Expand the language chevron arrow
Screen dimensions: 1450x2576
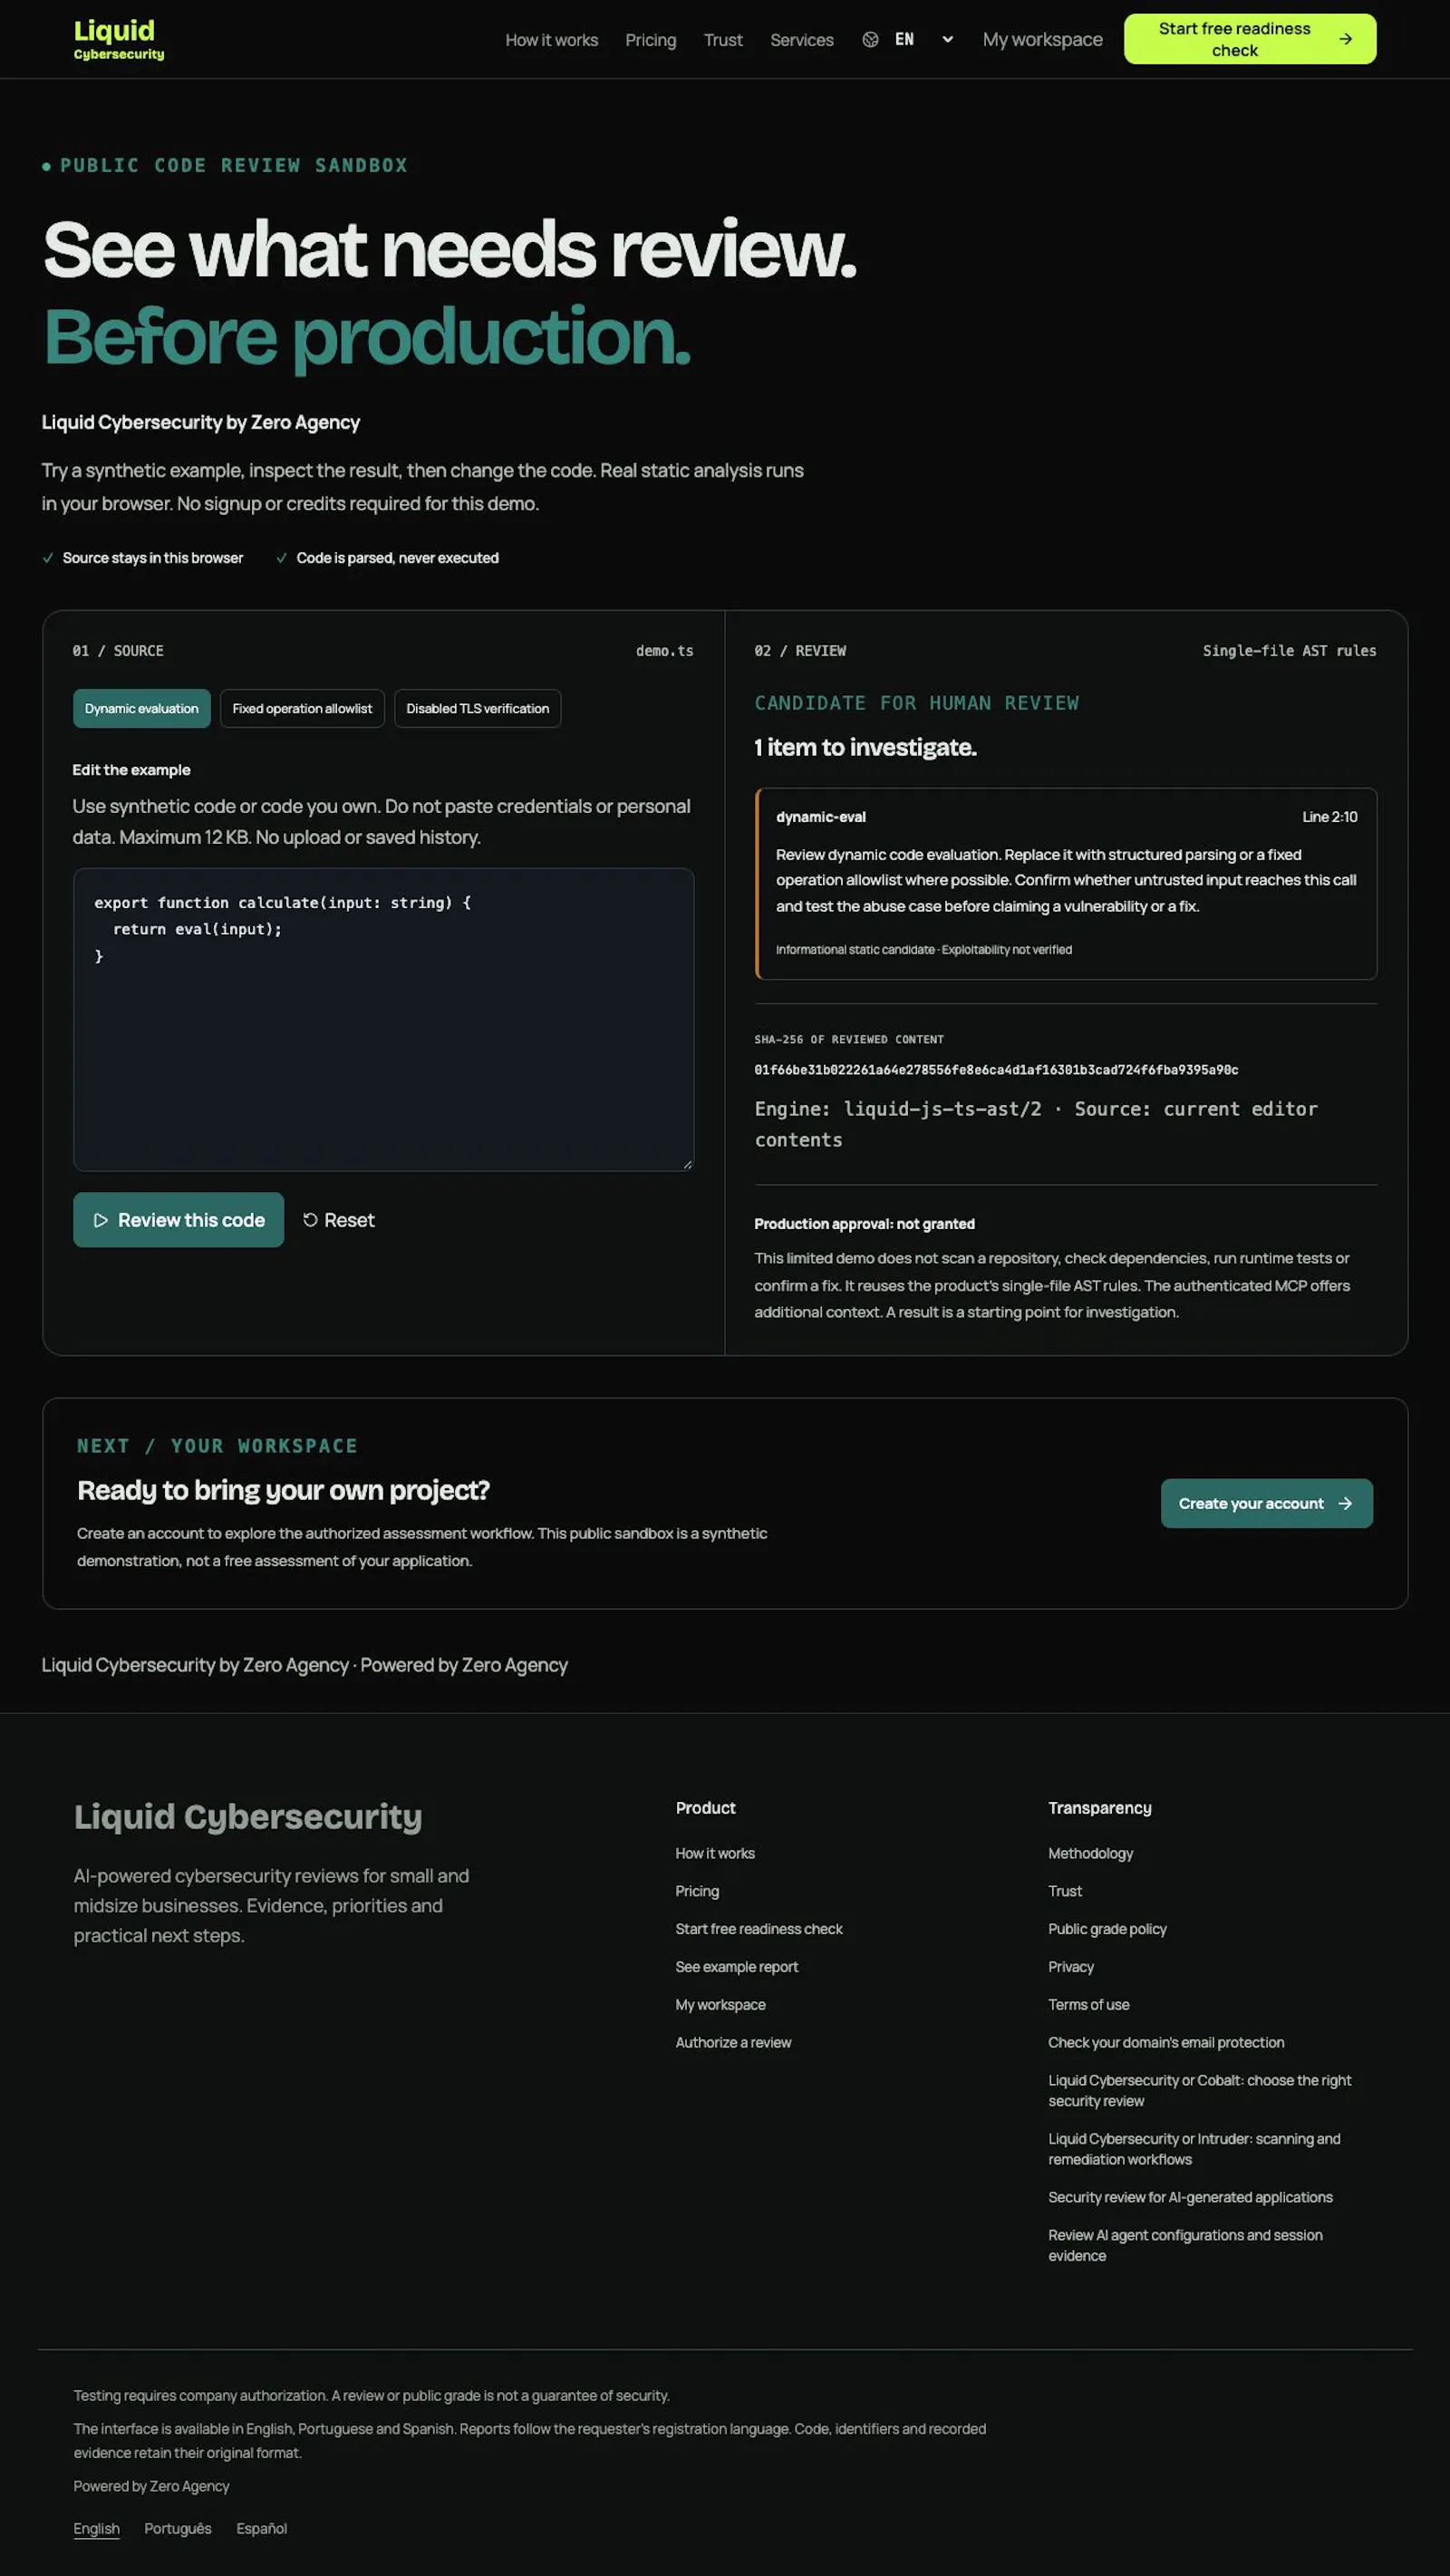click(947, 40)
